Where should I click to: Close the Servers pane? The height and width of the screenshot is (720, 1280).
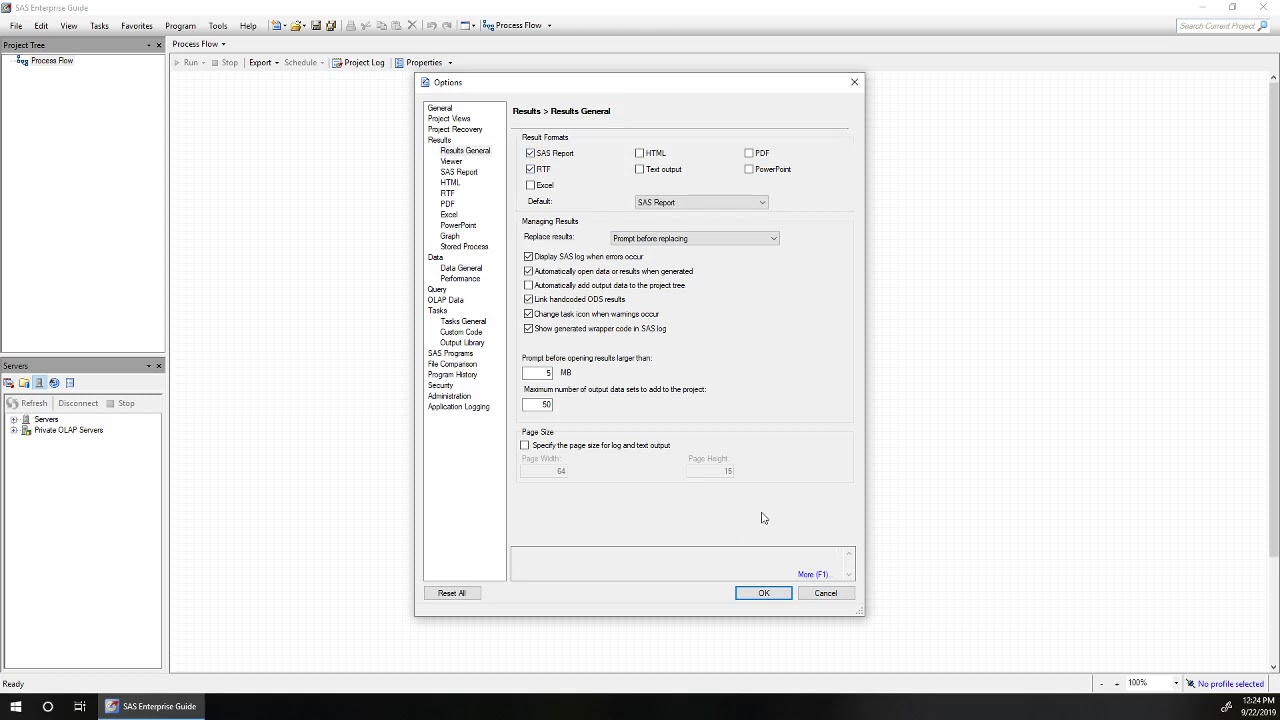[x=158, y=366]
